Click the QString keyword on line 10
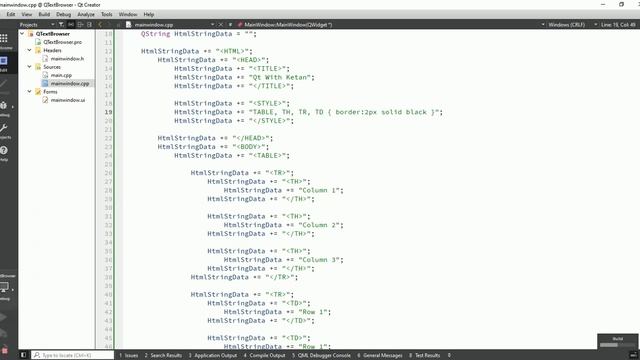 [x=156, y=34]
